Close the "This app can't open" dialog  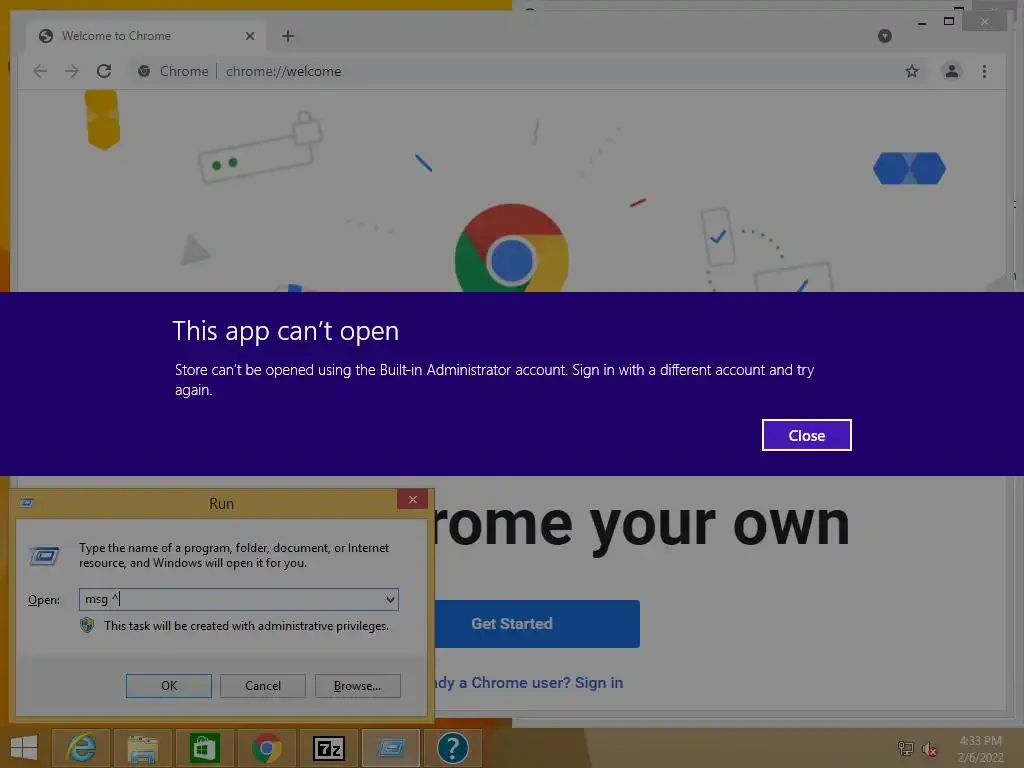pyautogui.click(x=807, y=435)
